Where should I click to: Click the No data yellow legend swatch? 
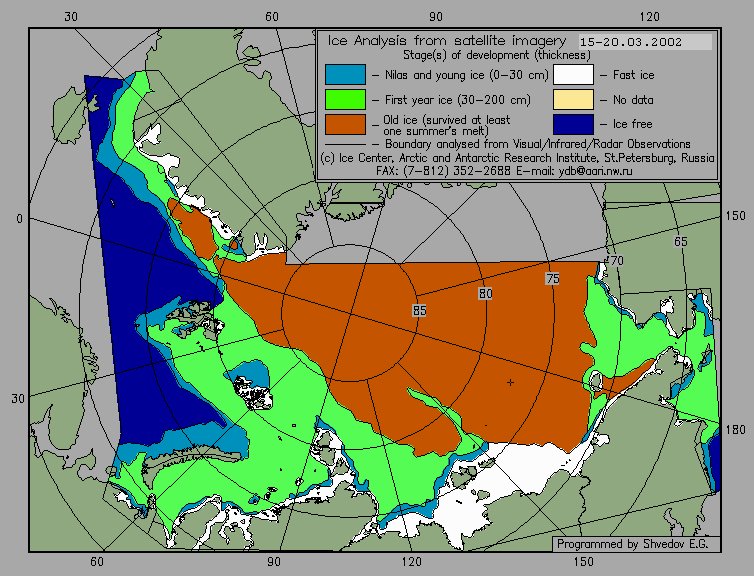(x=573, y=100)
